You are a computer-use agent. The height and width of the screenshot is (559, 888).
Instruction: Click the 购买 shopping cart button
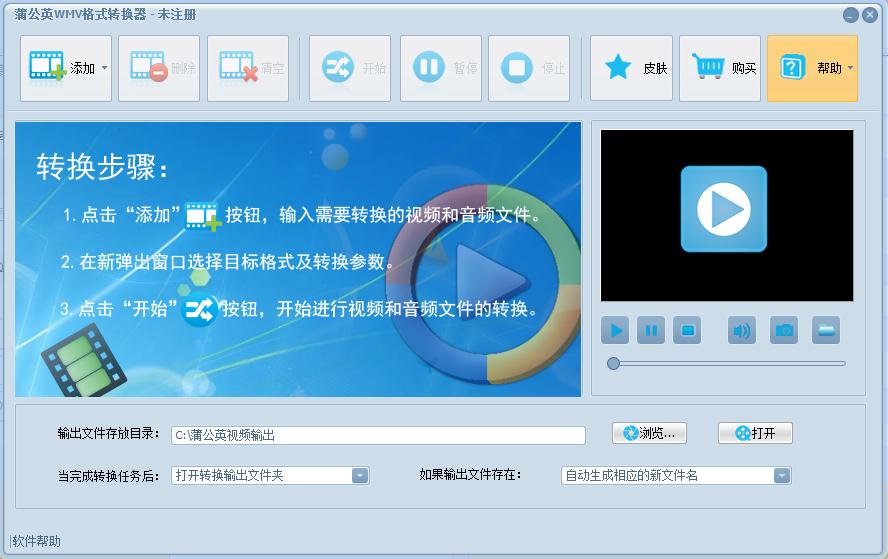click(720, 69)
